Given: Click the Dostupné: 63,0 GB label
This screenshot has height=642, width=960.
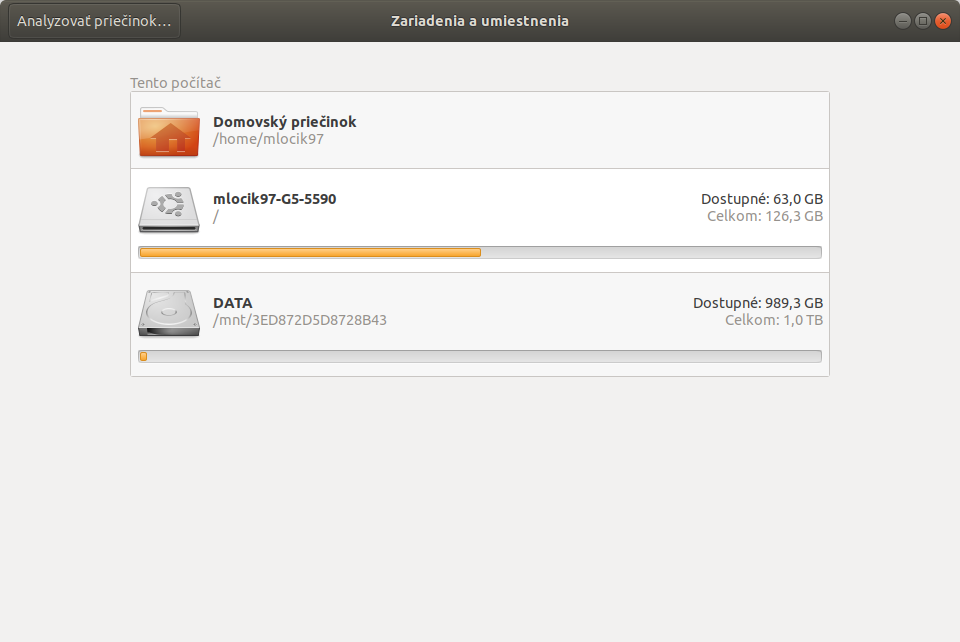Looking at the screenshot, I should pos(762,199).
